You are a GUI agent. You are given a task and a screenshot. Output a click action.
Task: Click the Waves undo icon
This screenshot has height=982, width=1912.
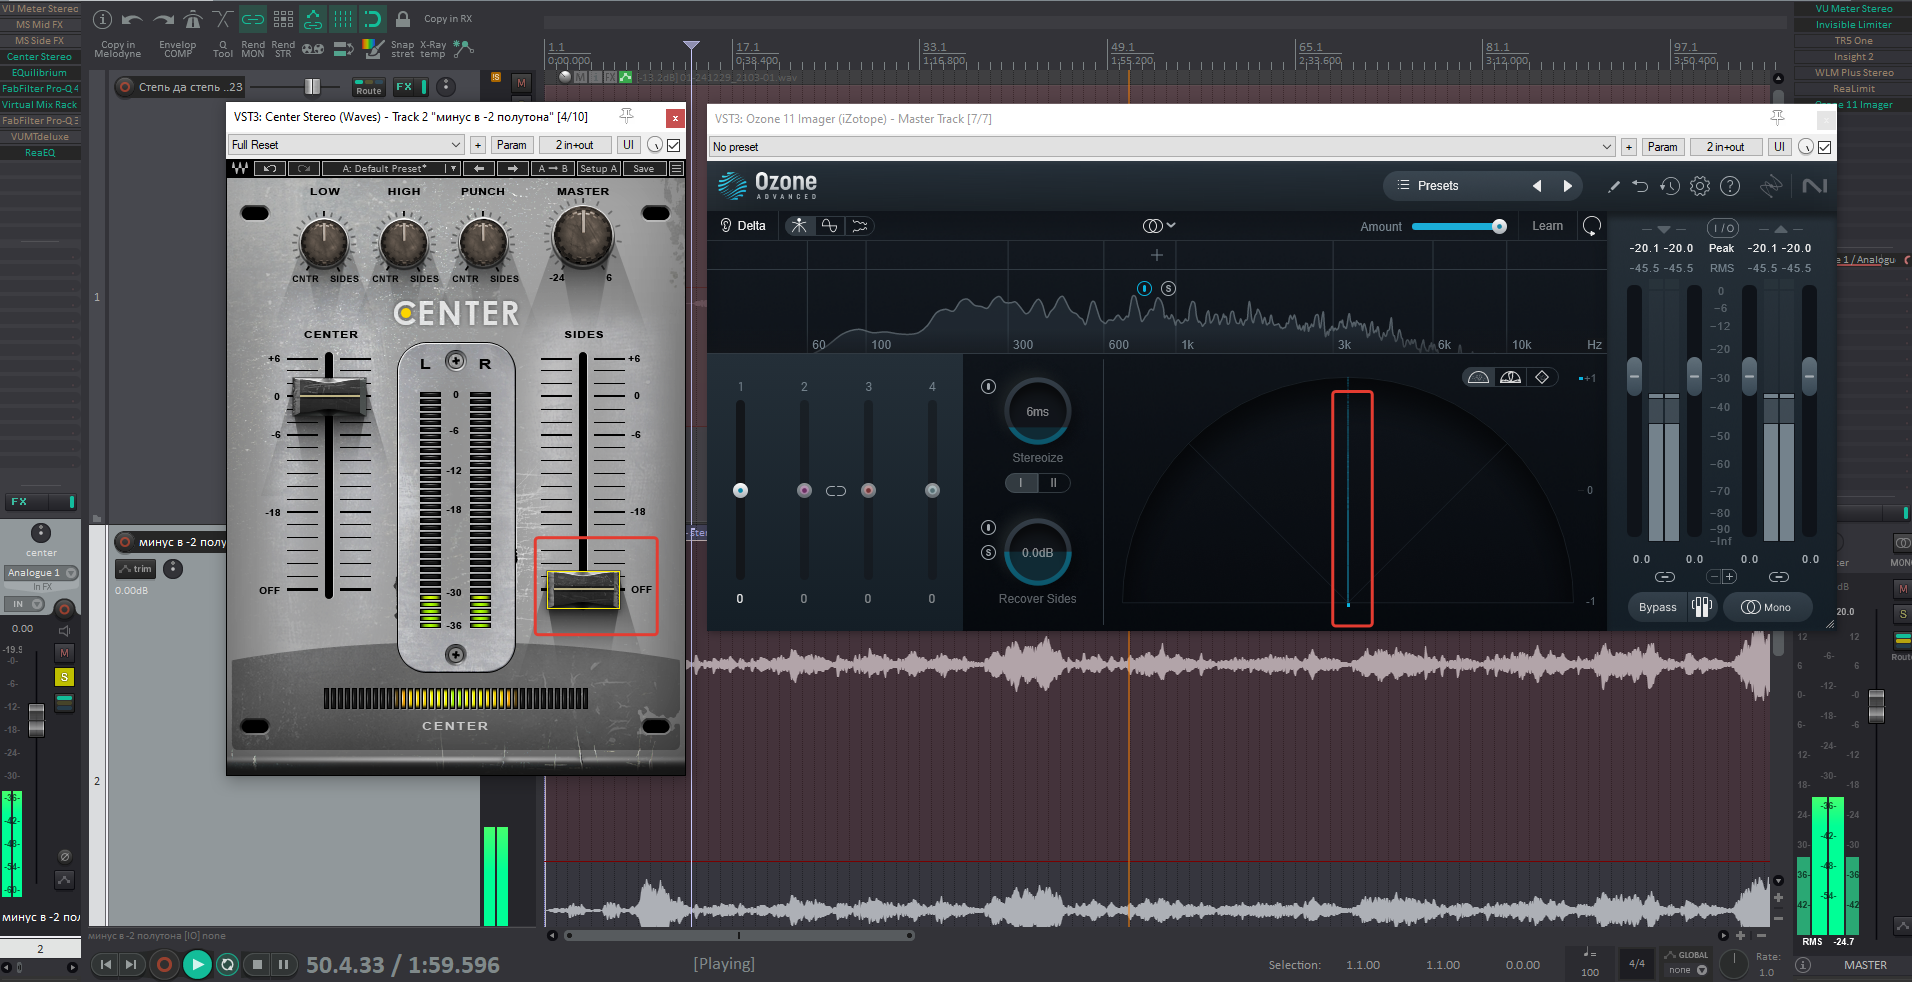[269, 169]
